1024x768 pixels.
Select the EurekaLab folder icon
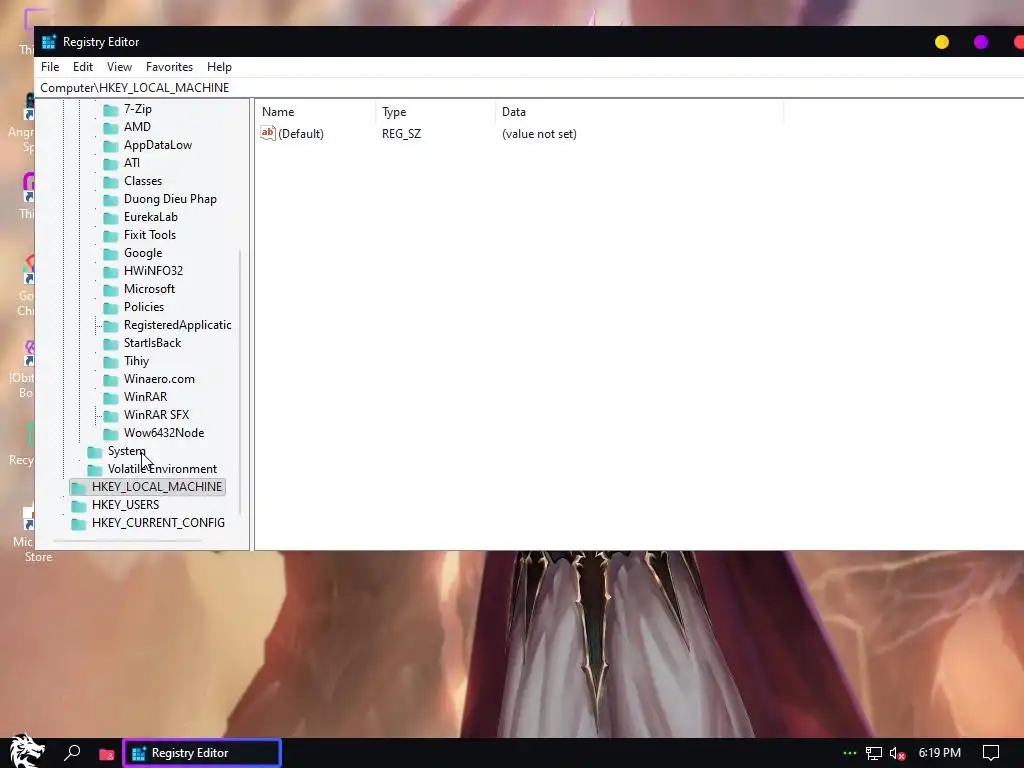pyautogui.click(x=111, y=217)
